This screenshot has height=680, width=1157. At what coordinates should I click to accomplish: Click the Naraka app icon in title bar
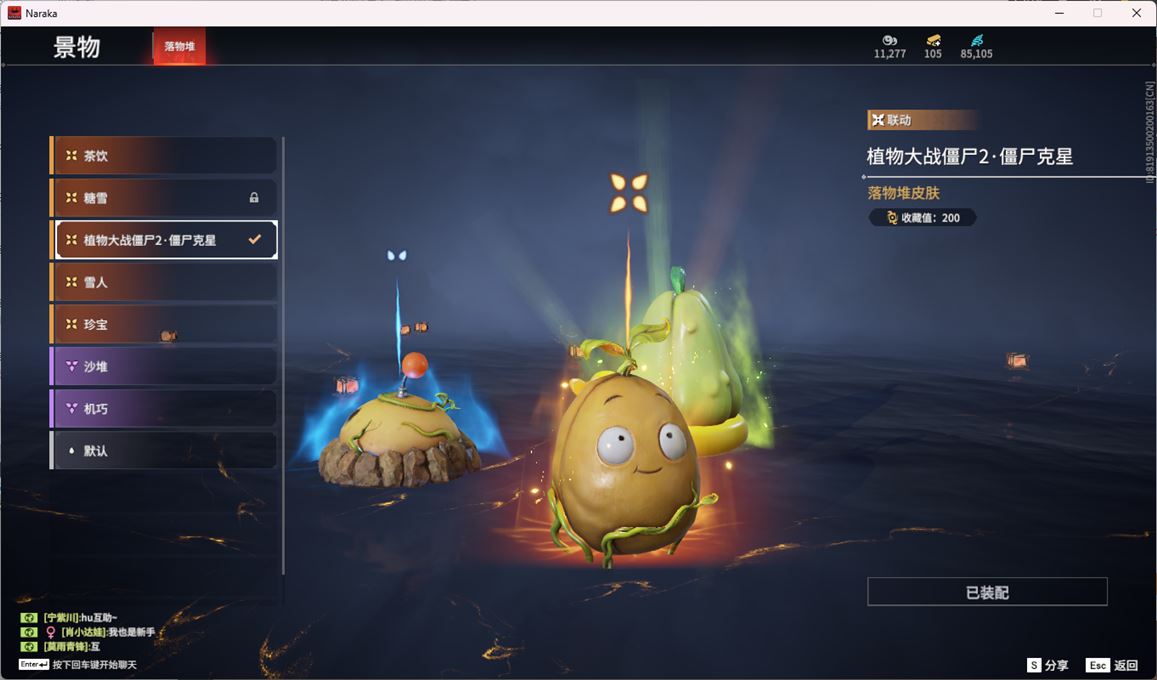[14, 13]
